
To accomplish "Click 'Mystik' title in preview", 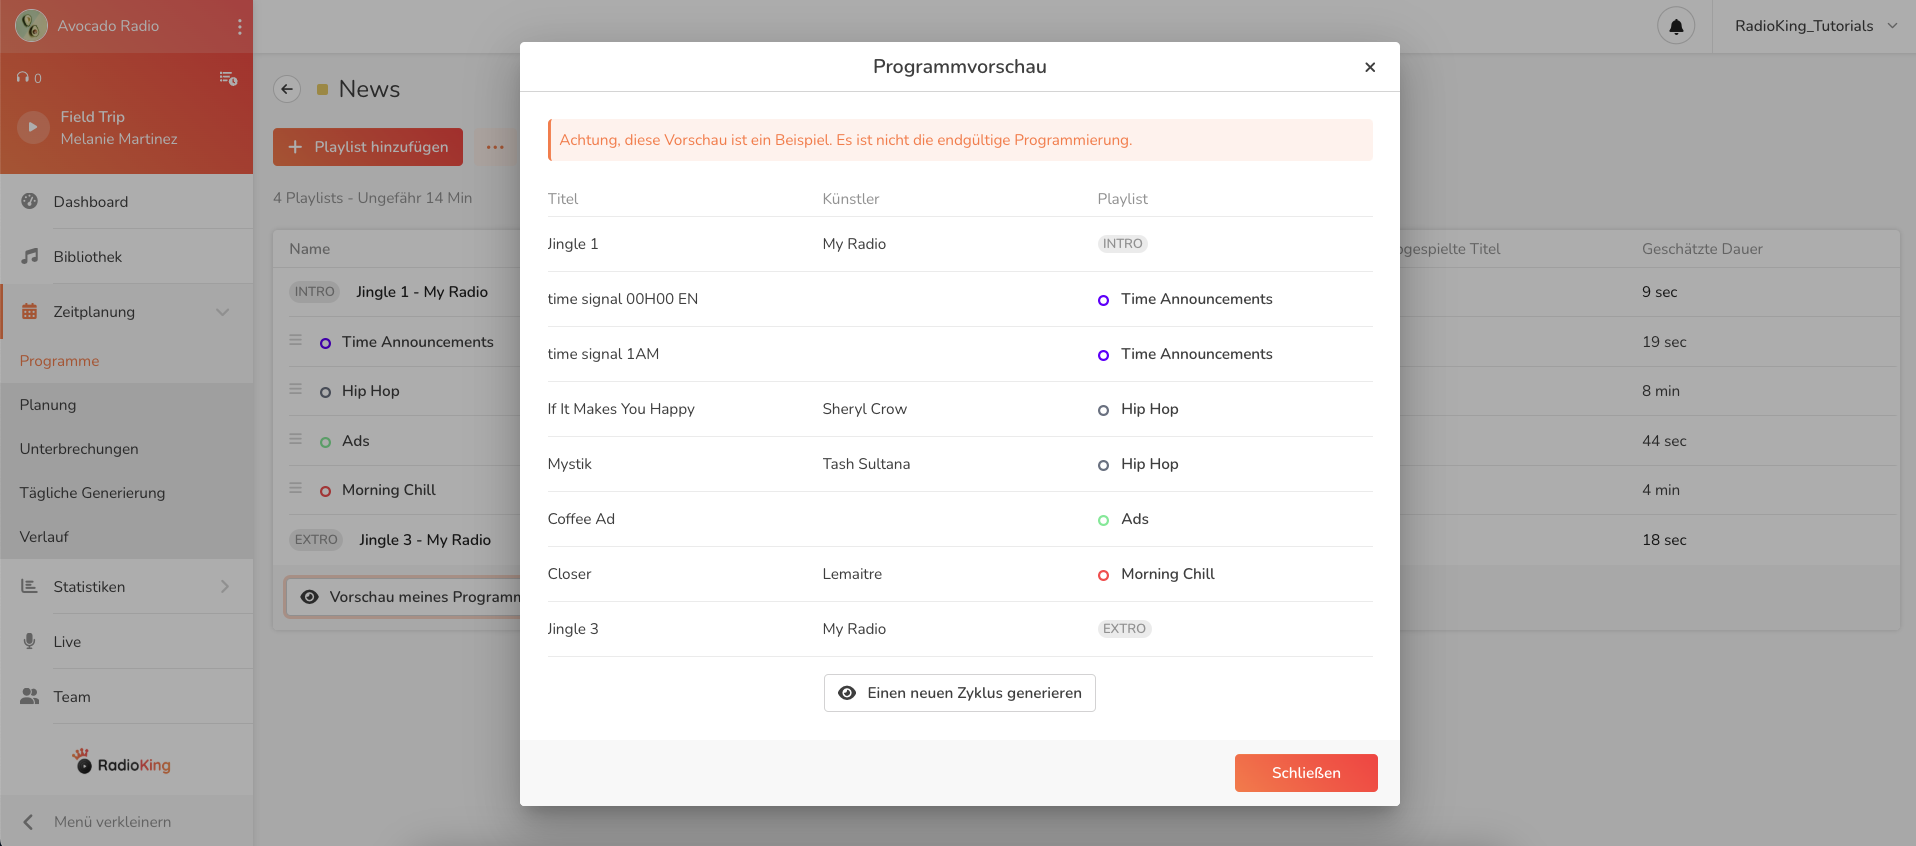I will 570,464.
